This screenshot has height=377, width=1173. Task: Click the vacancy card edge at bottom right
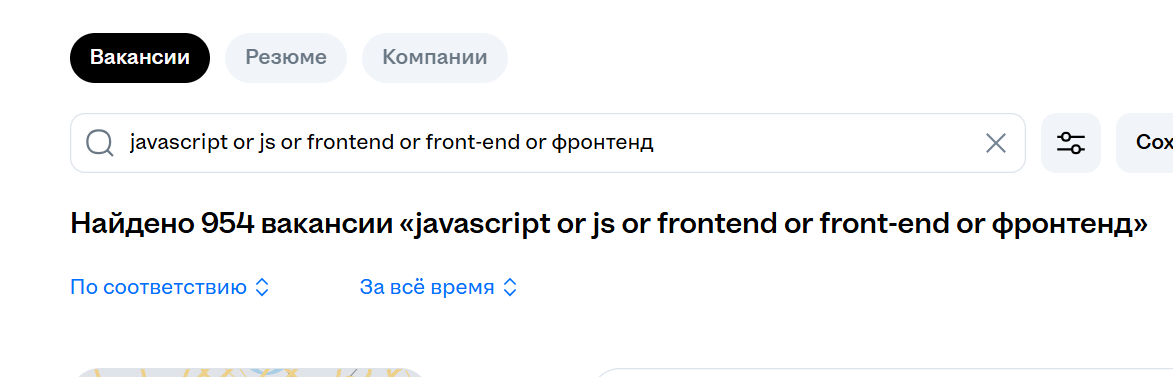click(x=883, y=373)
